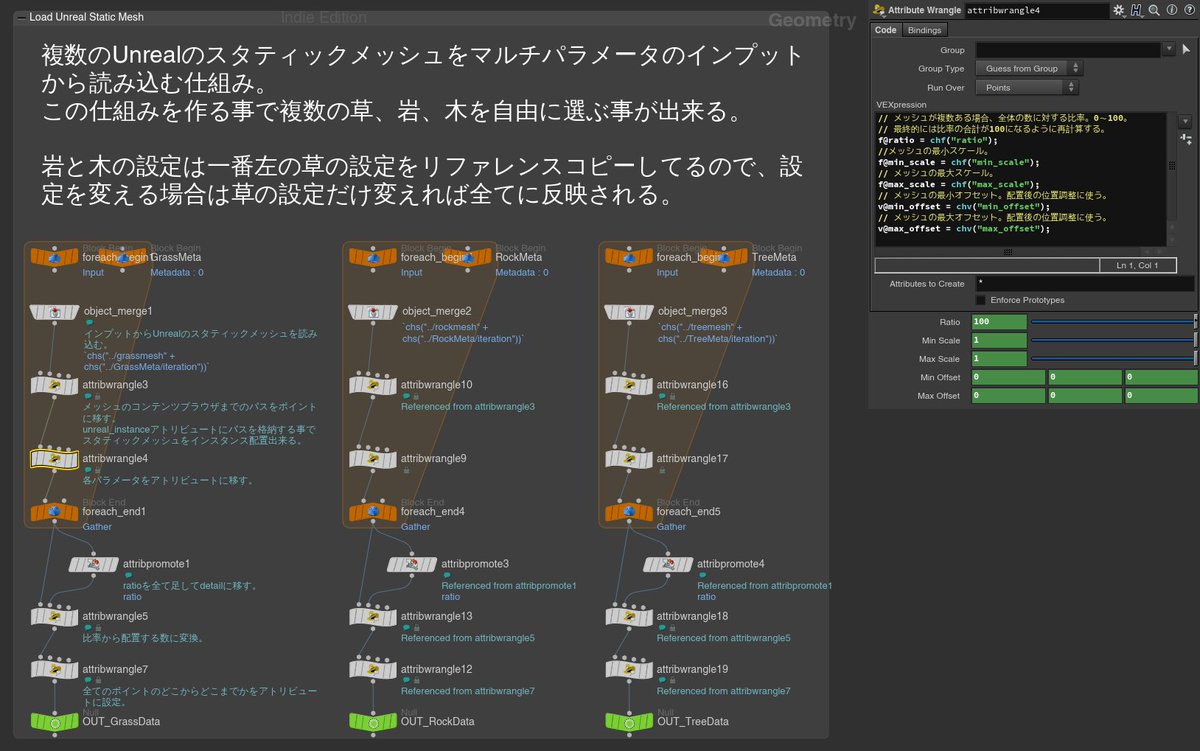Open help via the question mark icon
The width and height of the screenshot is (1200, 751).
point(1189,9)
